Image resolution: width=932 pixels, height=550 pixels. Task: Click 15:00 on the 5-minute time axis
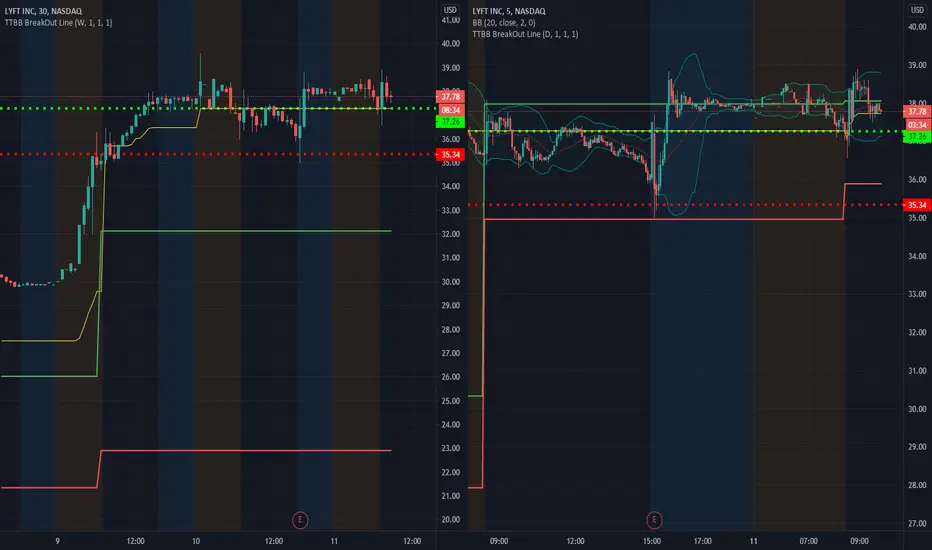click(652, 541)
